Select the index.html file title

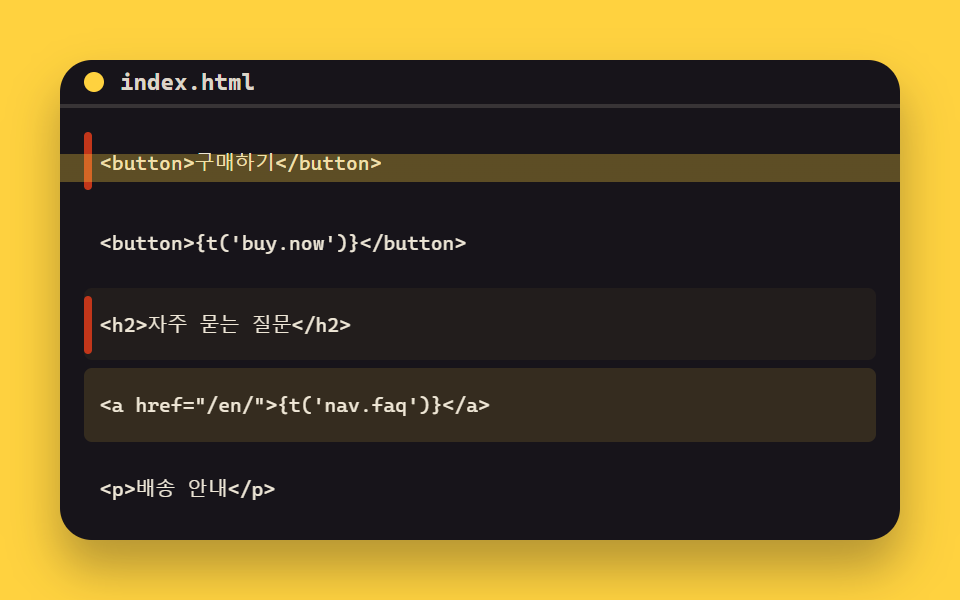tap(187, 82)
